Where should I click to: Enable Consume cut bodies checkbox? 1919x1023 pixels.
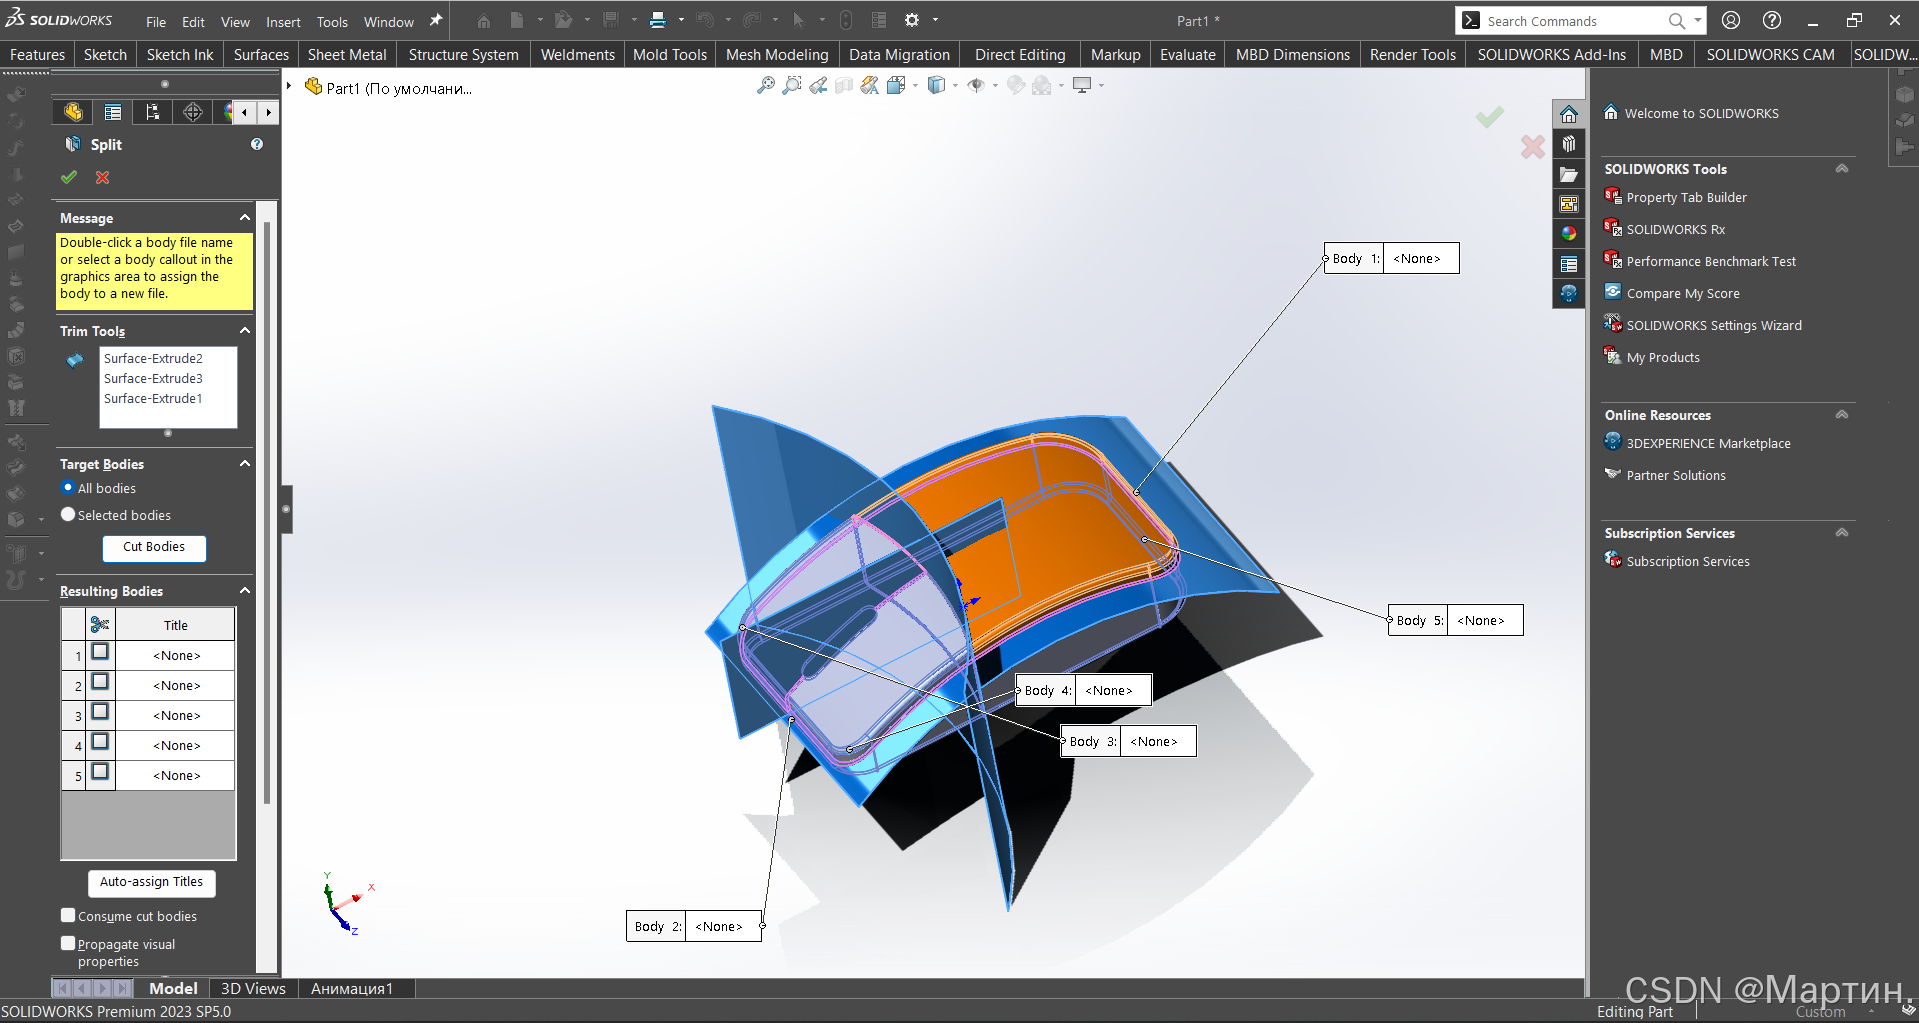pyautogui.click(x=68, y=915)
